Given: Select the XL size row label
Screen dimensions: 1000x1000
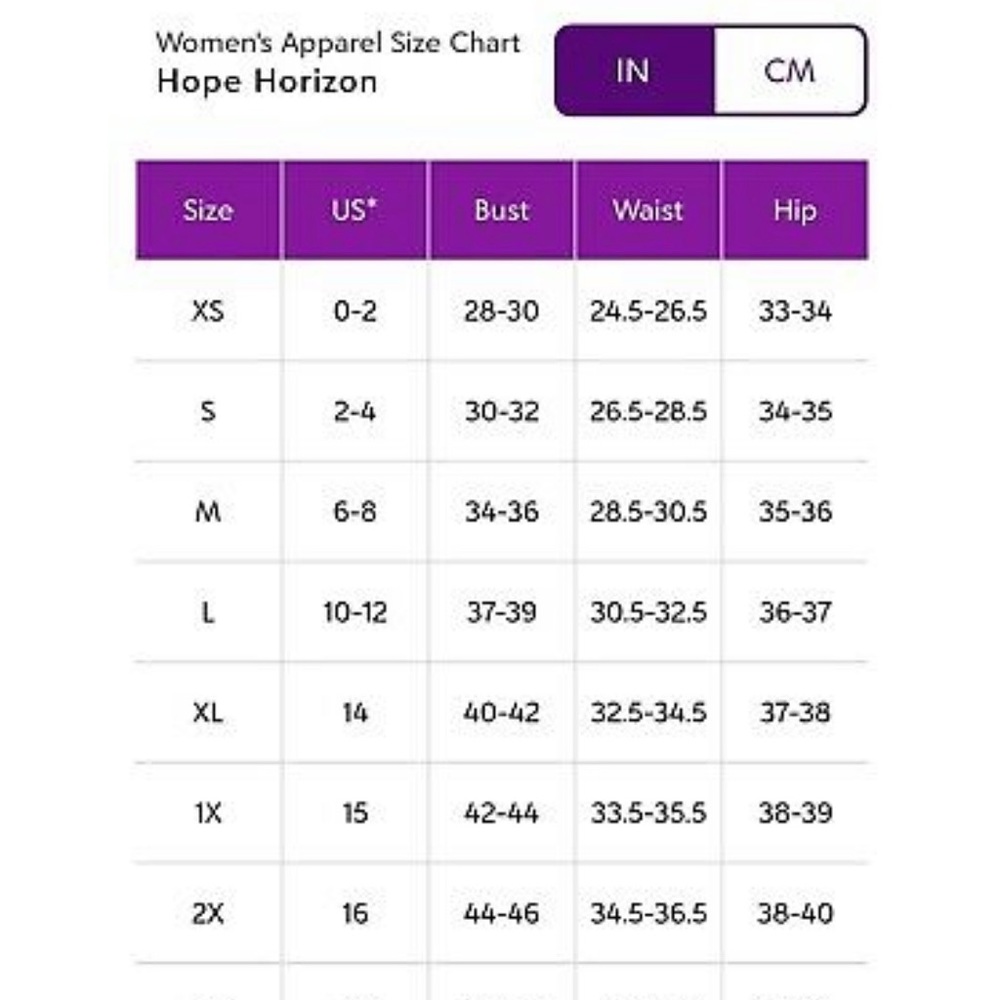Looking at the screenshot, I should point(208,712).
